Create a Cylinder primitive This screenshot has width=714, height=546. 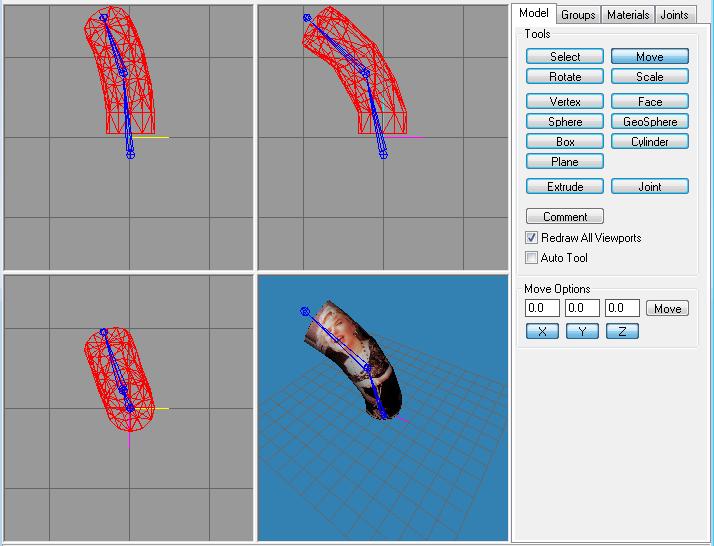click(x=649, y=142)
